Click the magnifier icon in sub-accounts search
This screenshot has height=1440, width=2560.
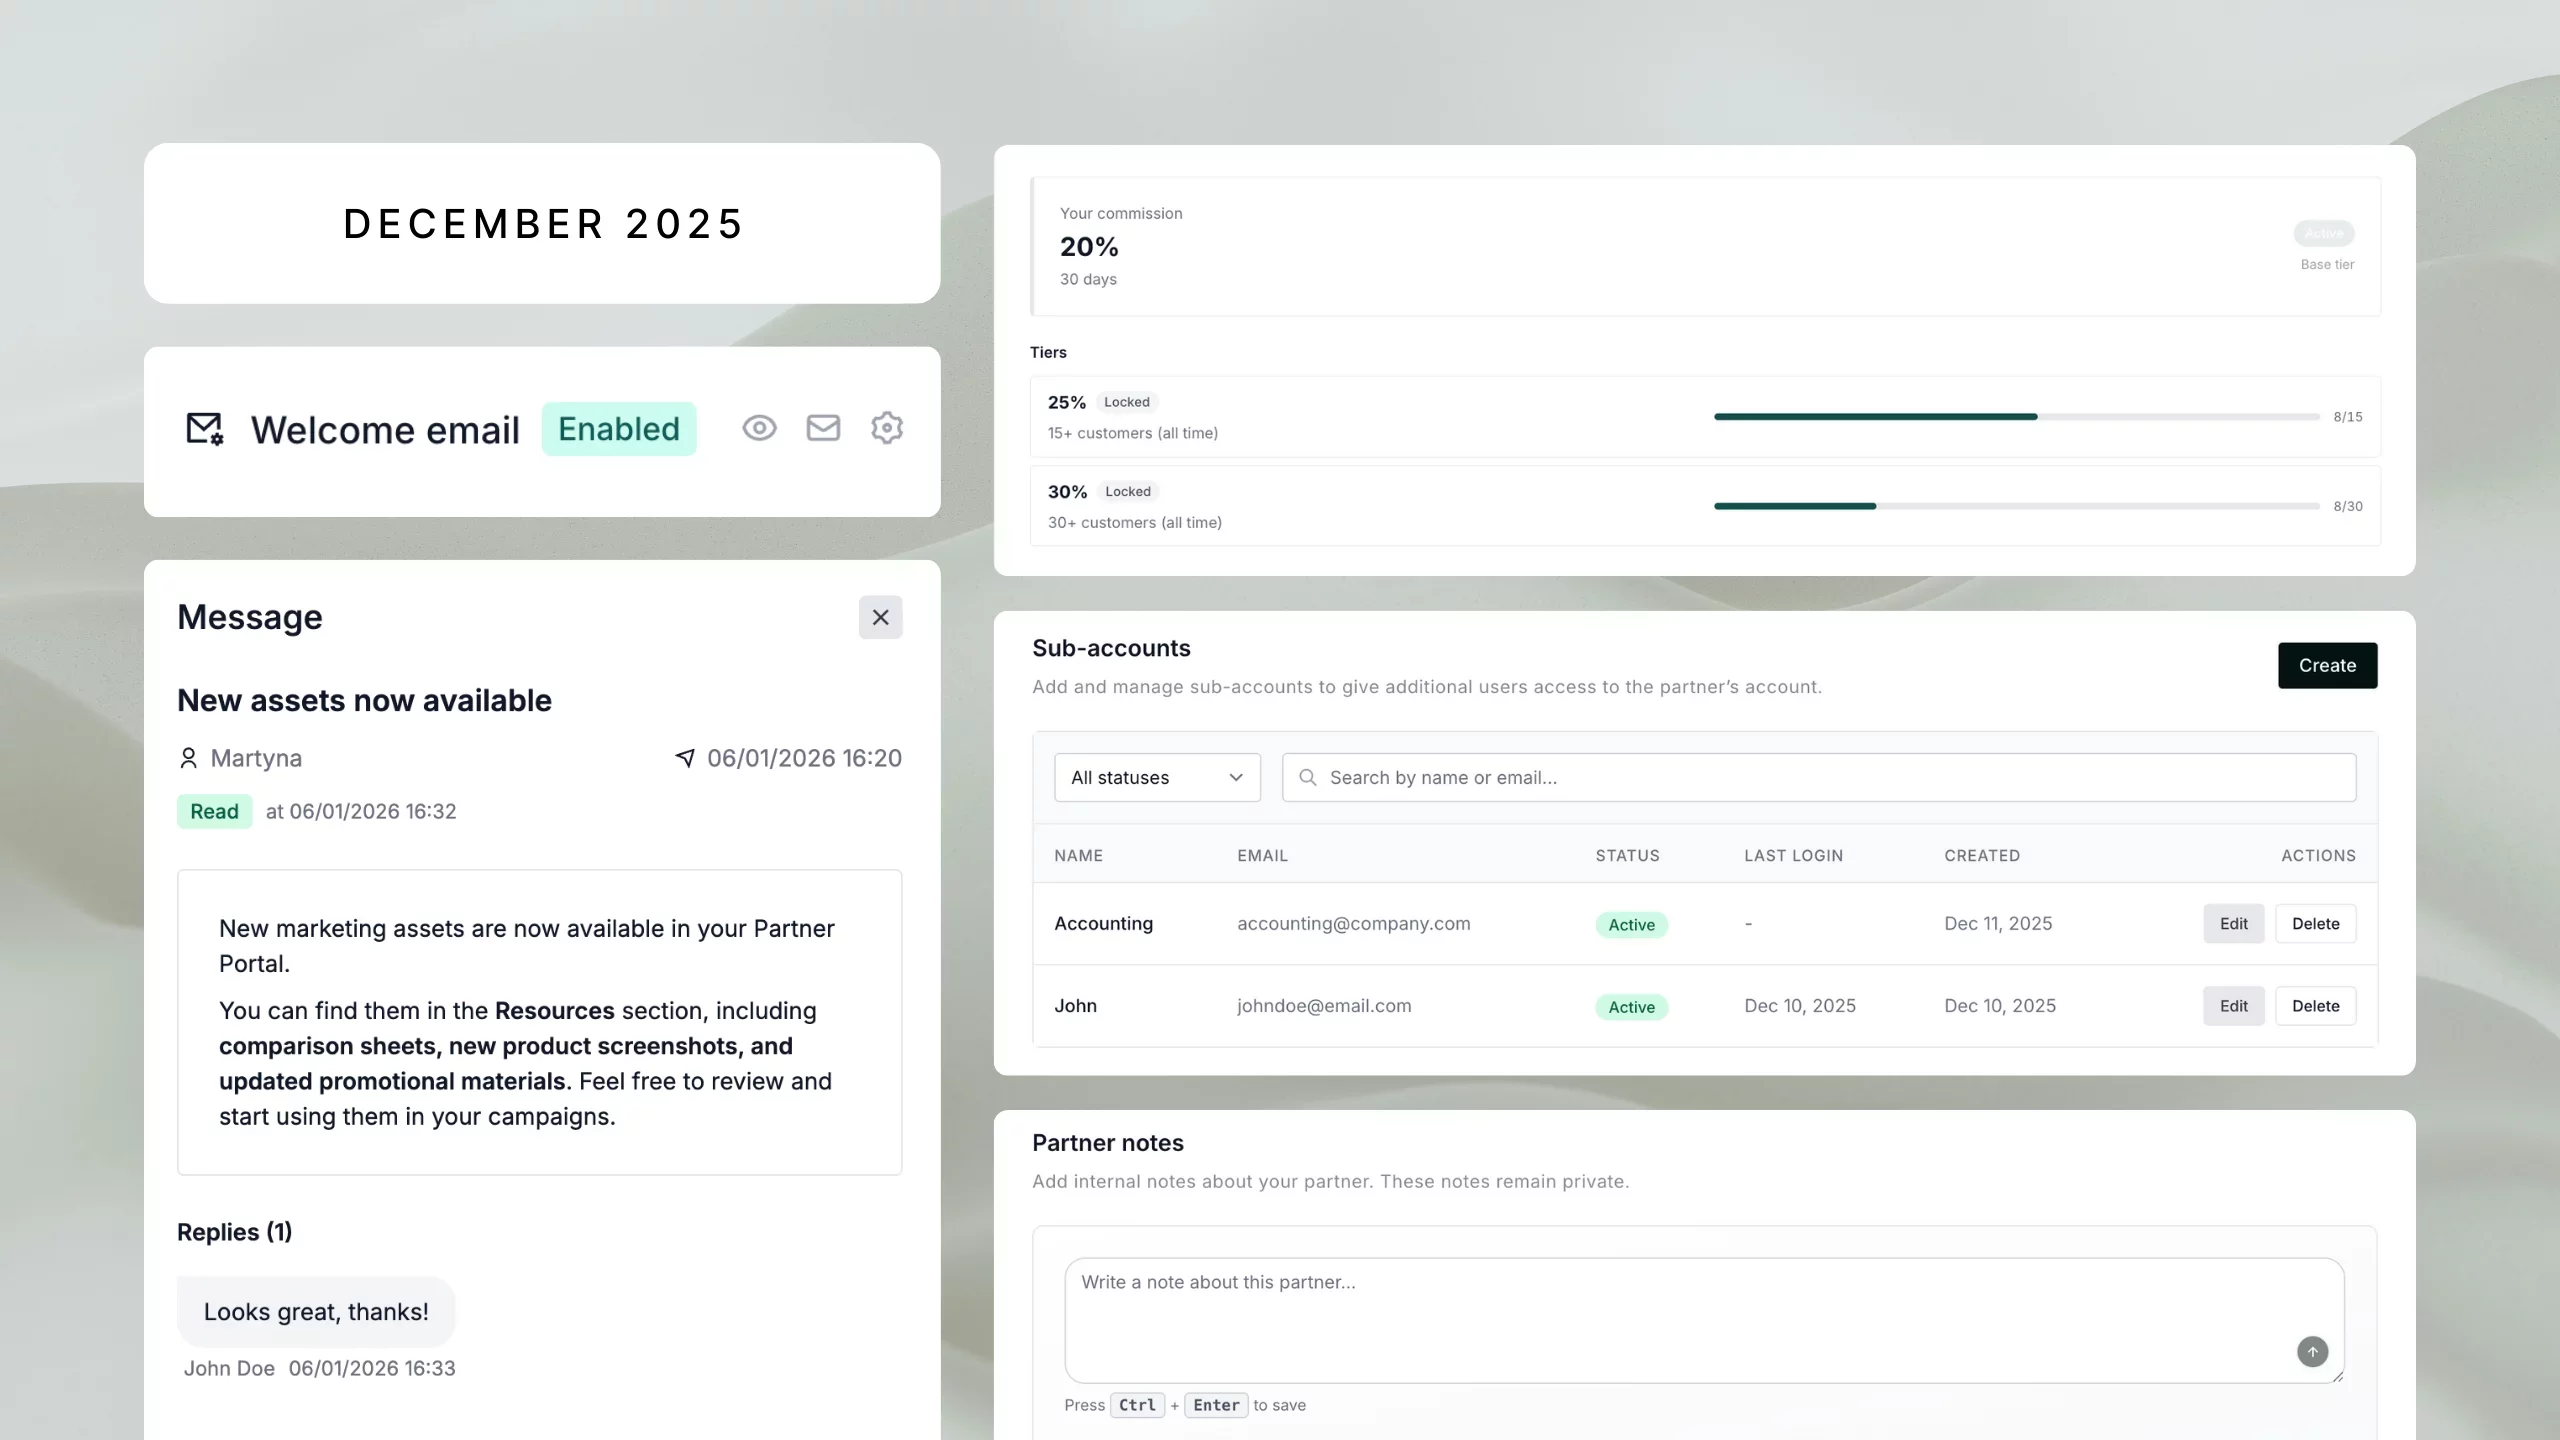pos(1307,777)
